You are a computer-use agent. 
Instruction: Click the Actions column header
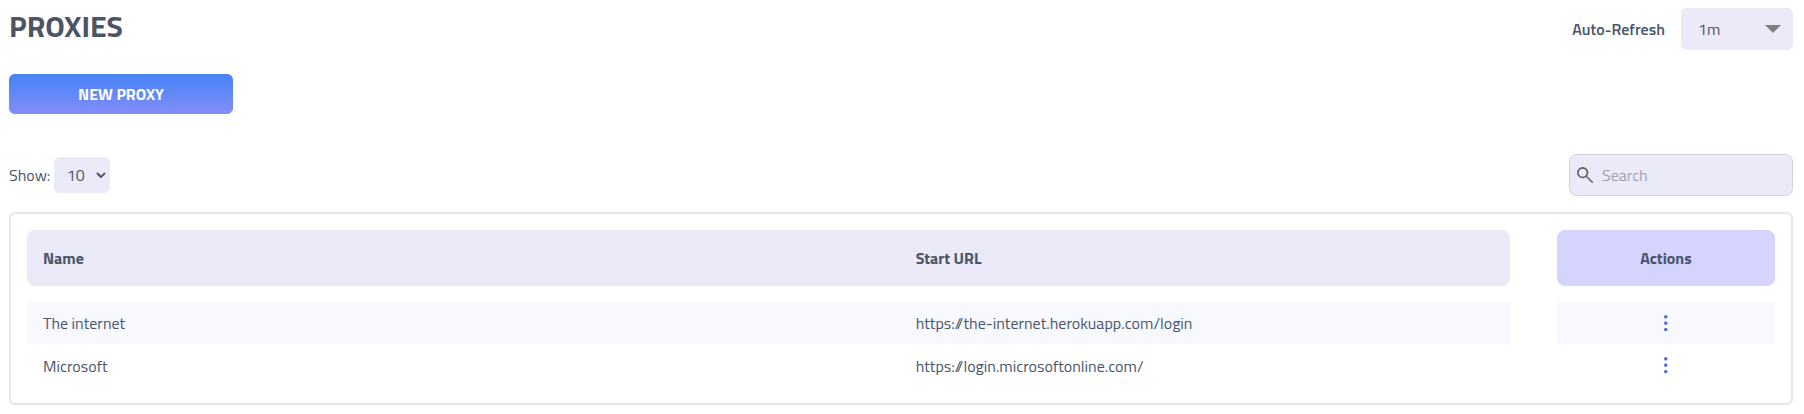click(1665, 259)
